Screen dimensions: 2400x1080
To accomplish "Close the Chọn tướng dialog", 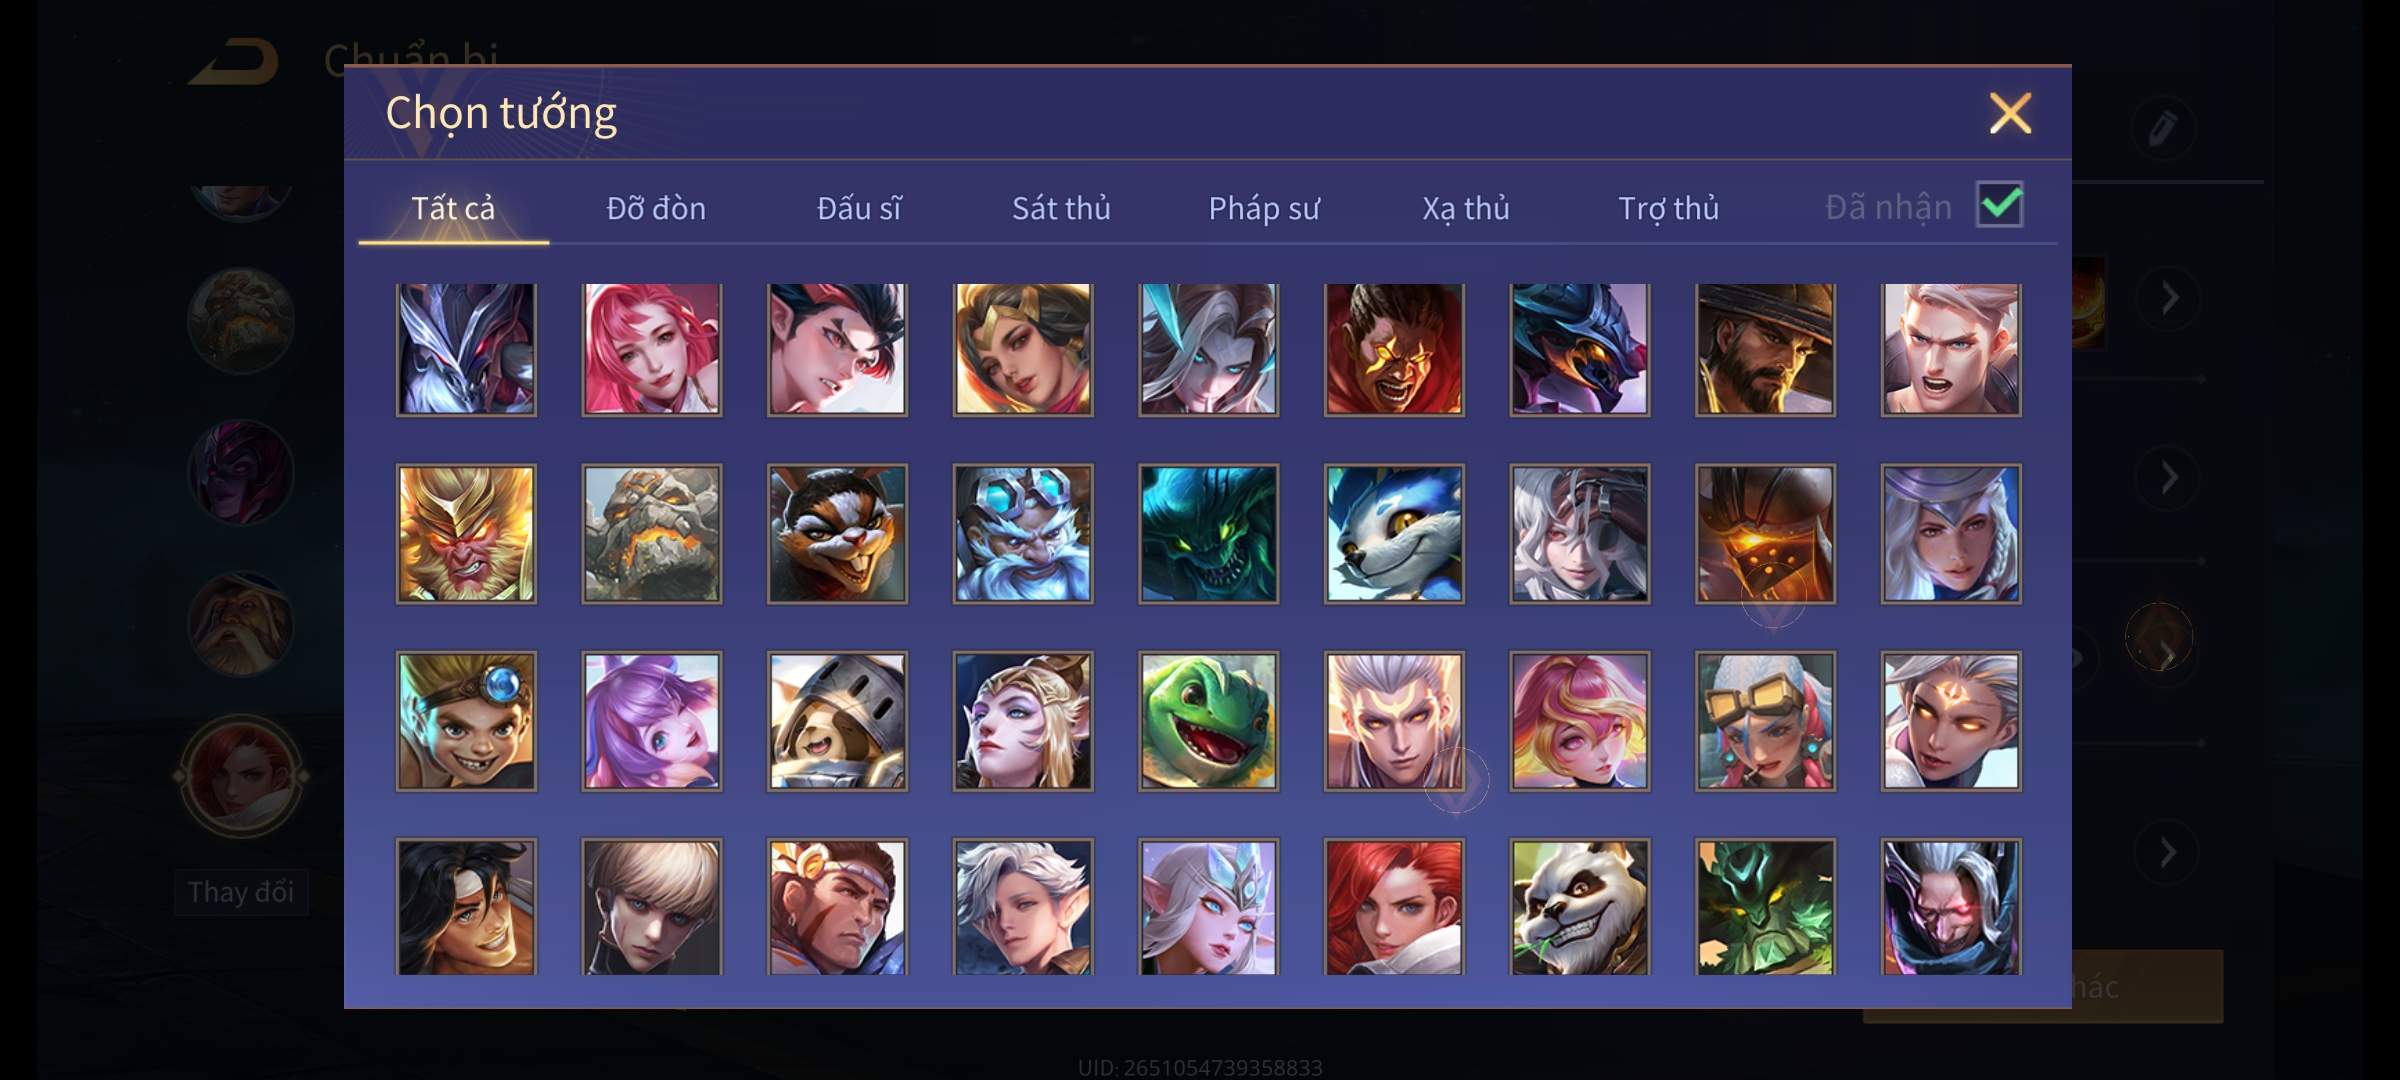I will coord(2010,113).
